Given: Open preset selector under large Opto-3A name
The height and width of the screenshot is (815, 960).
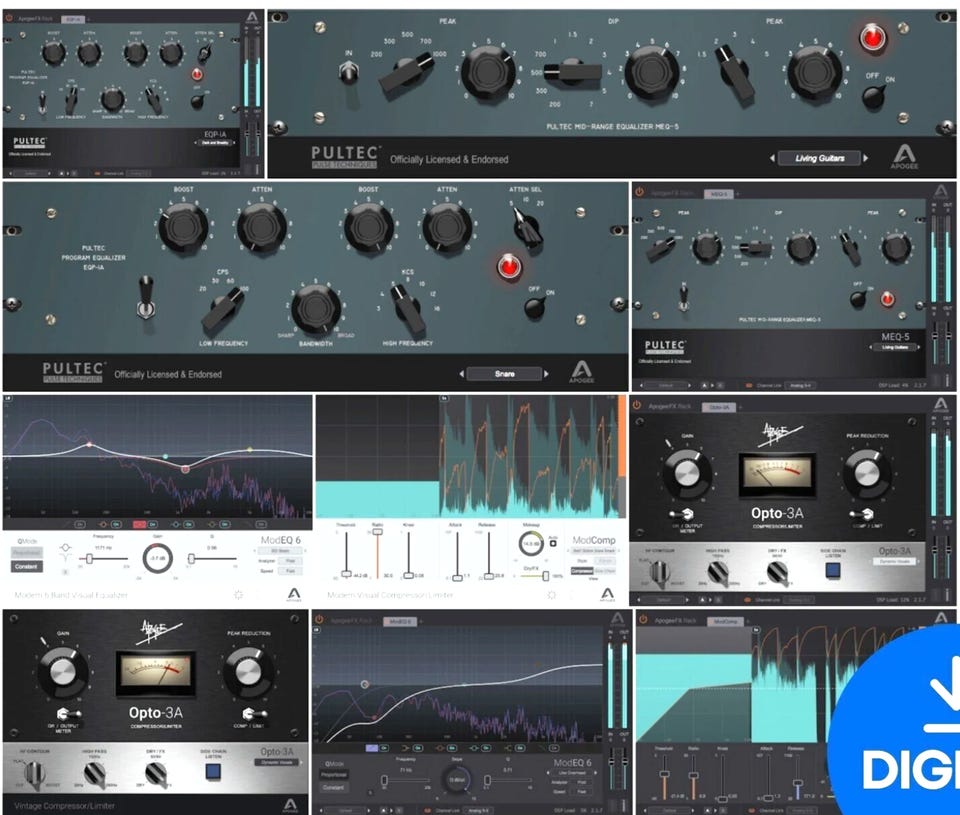Looking at the screenshot, I should point(277,762).
